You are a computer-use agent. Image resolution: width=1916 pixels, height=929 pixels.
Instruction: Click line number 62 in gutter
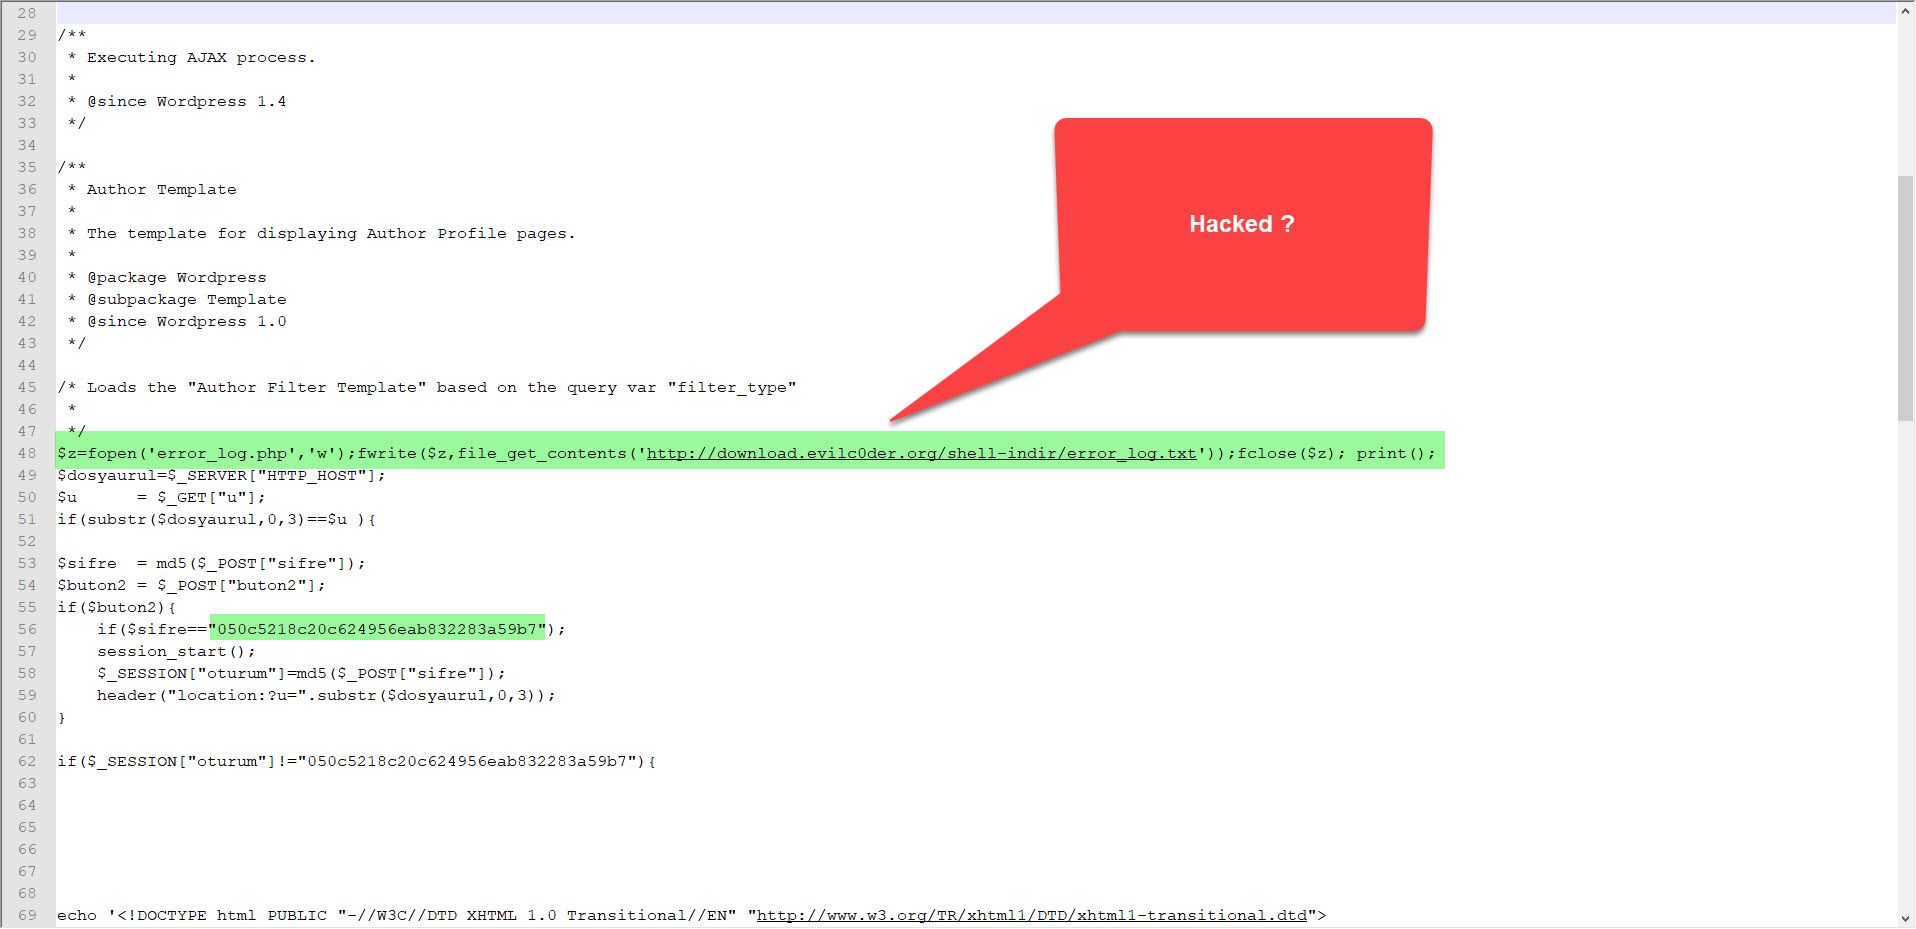[27, 761]
